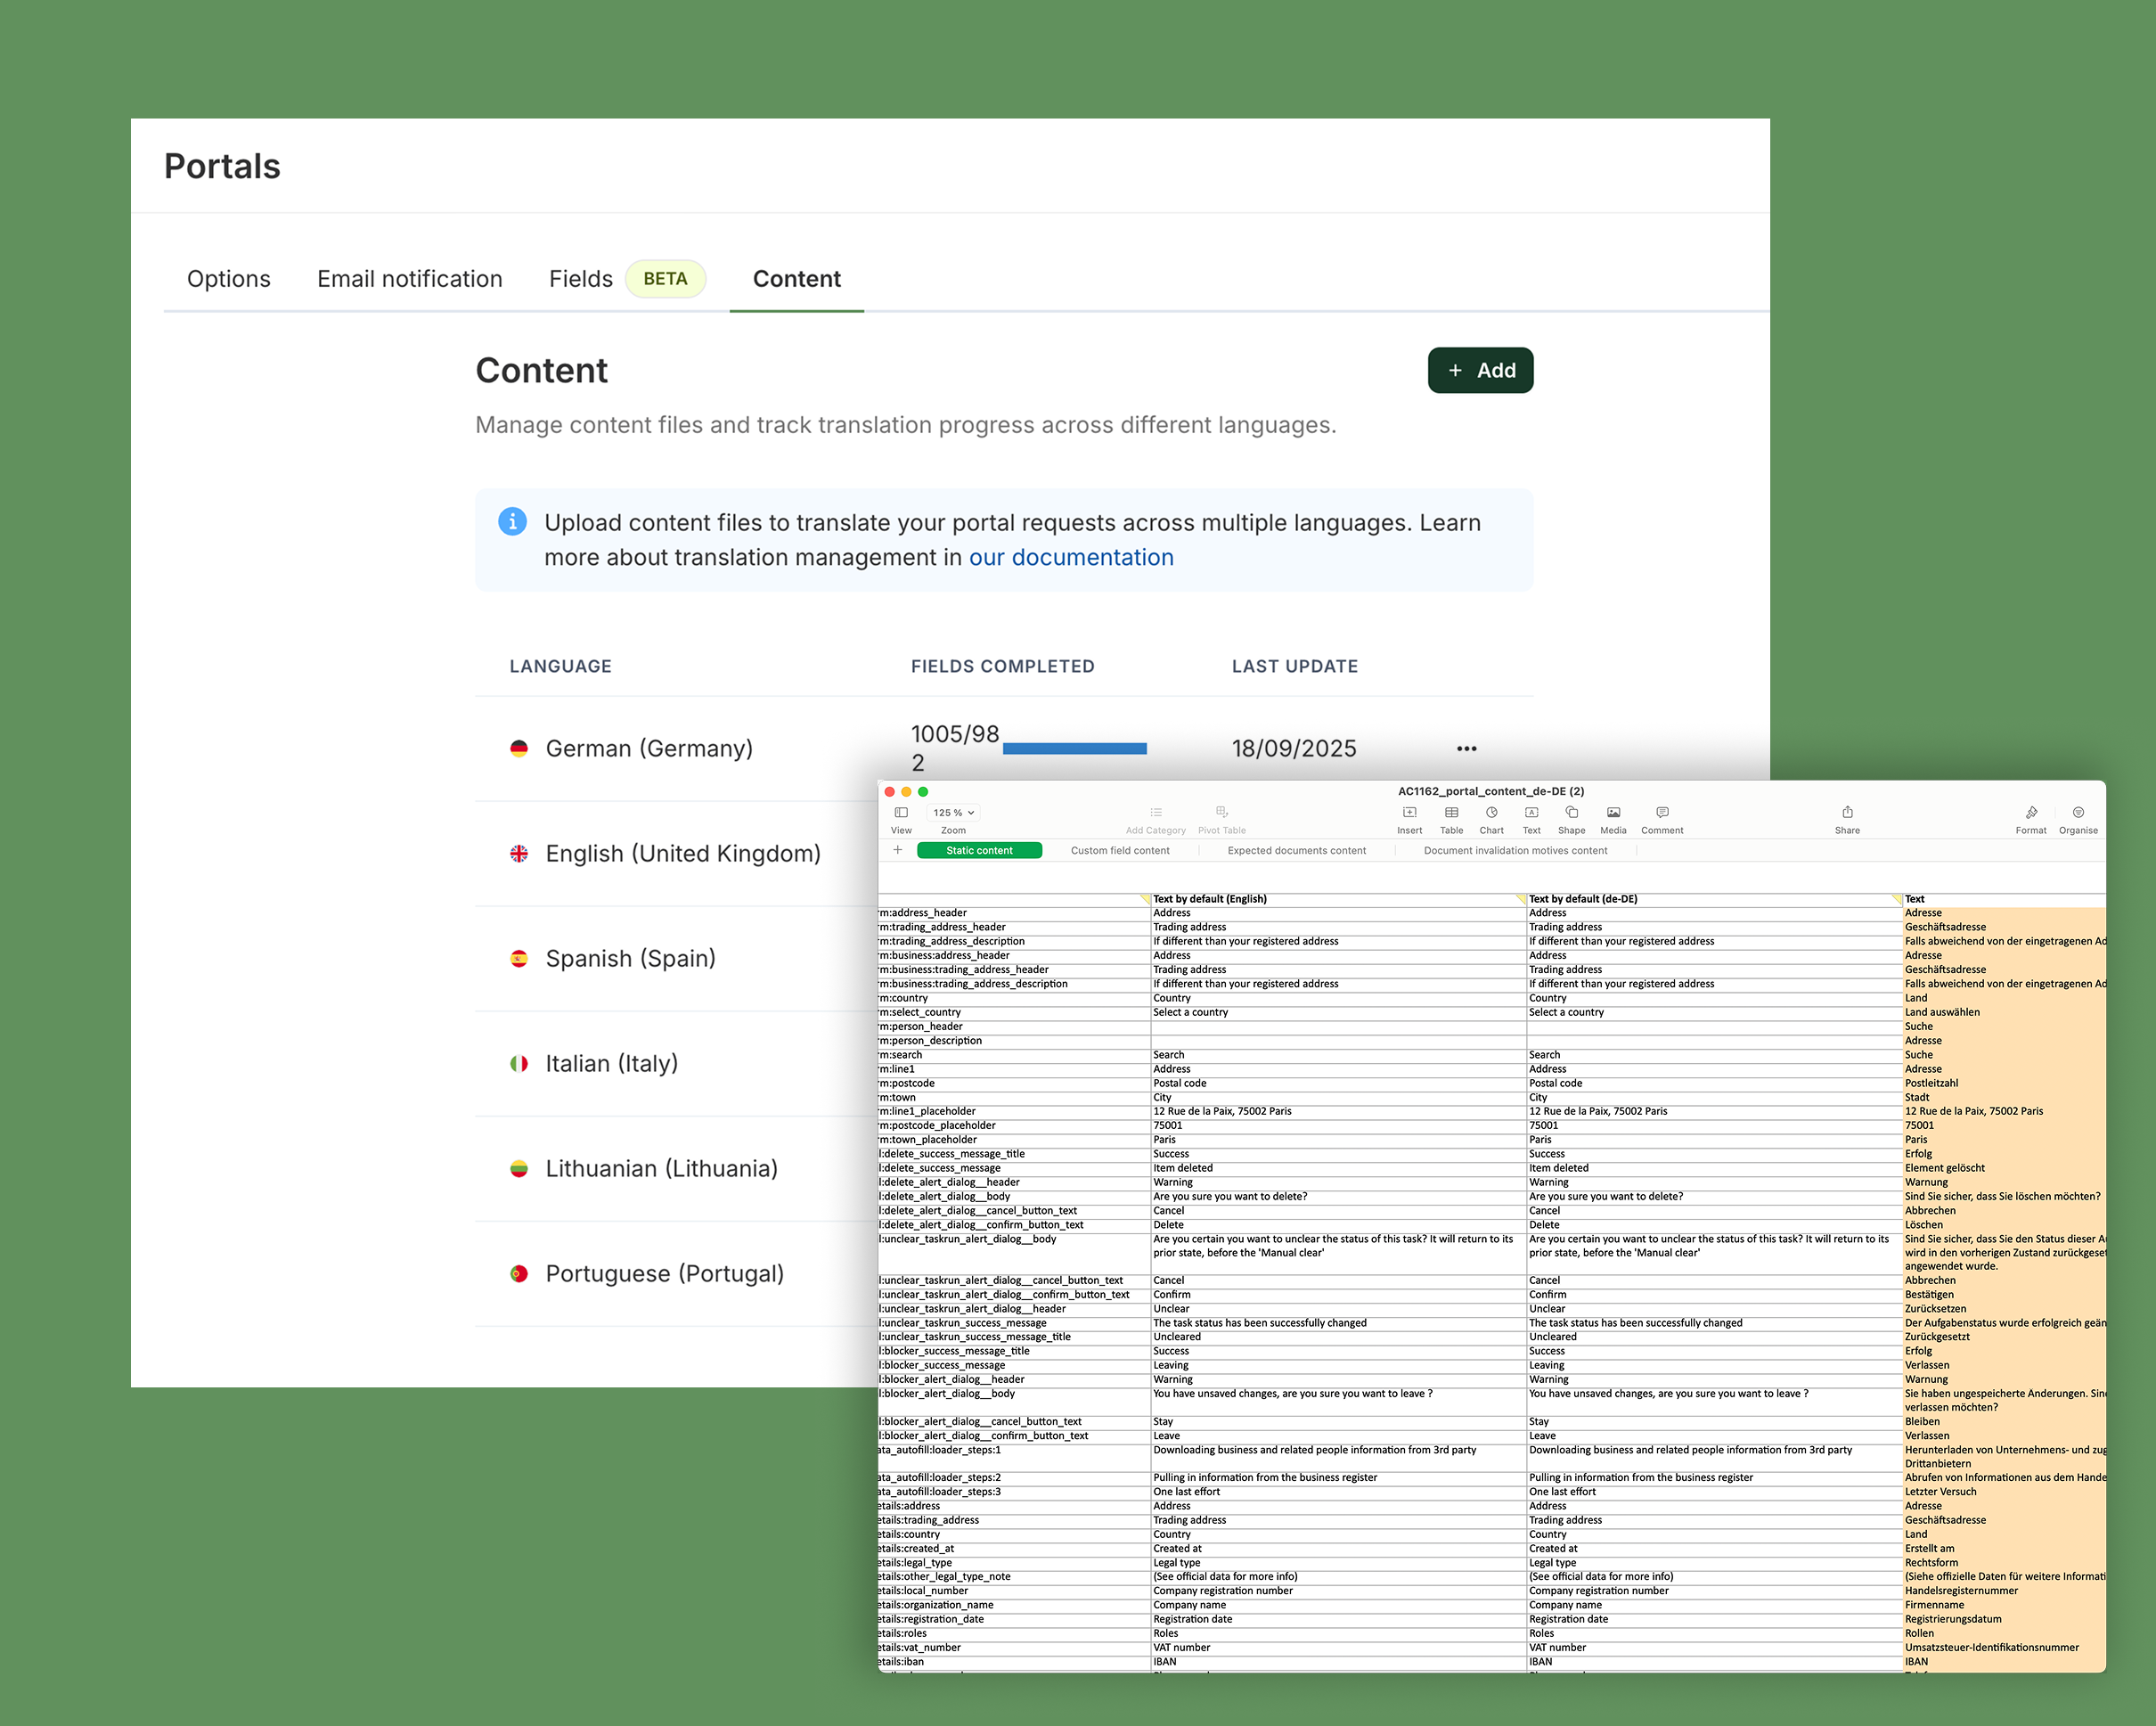Screen dimensions: 2156x1726
Task: Select the Text by default (English) header cell
Action: coord(1209,899)
